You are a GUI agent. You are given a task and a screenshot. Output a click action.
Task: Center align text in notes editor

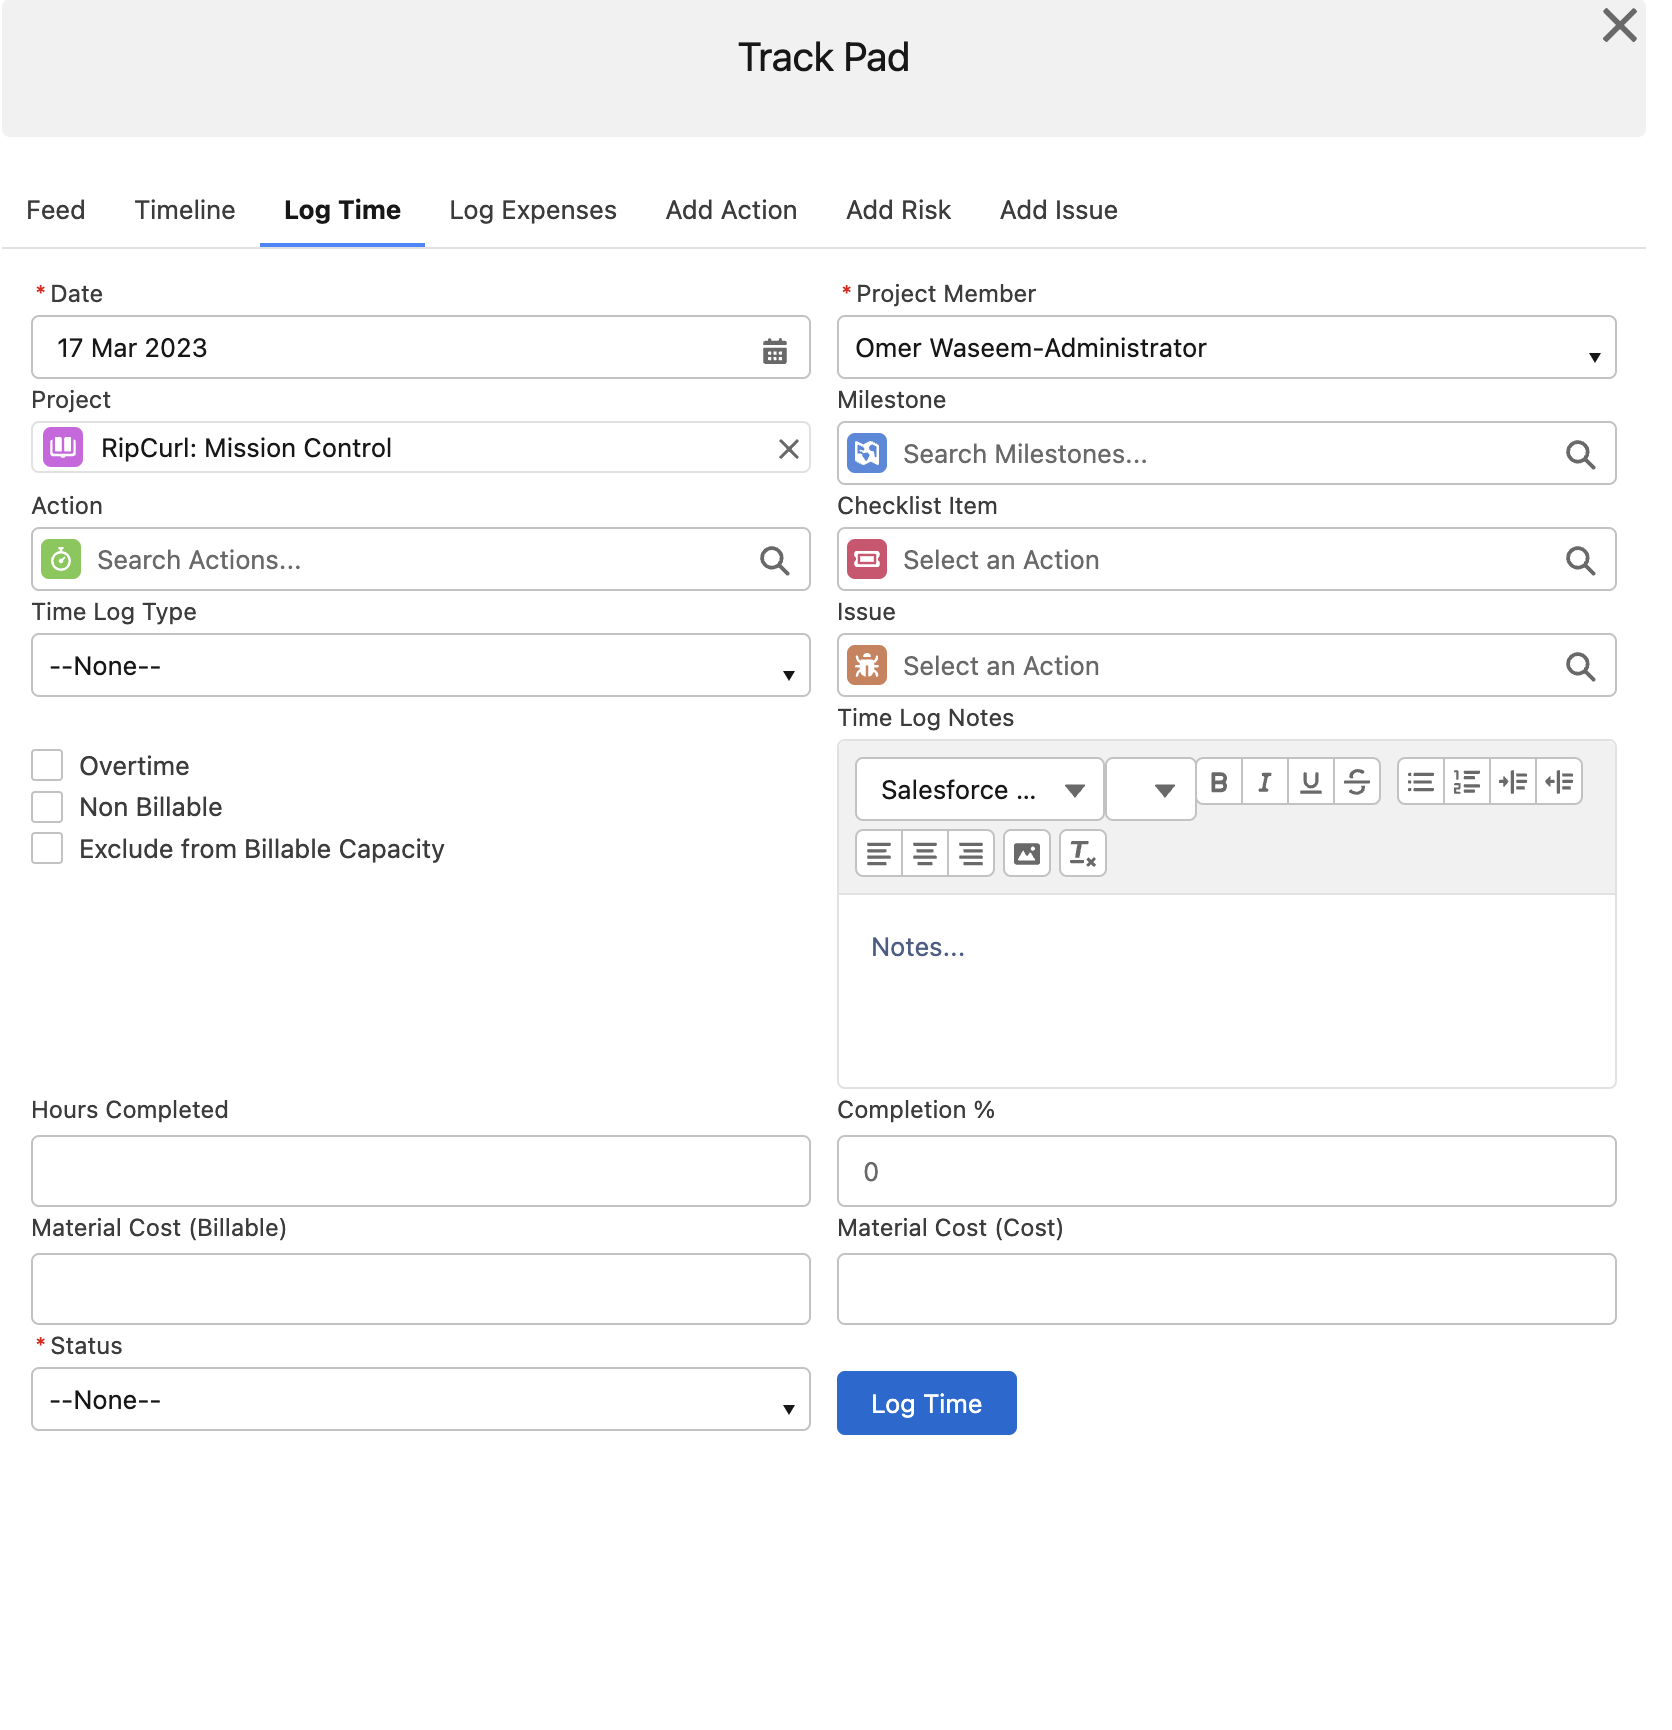(925, 854)
